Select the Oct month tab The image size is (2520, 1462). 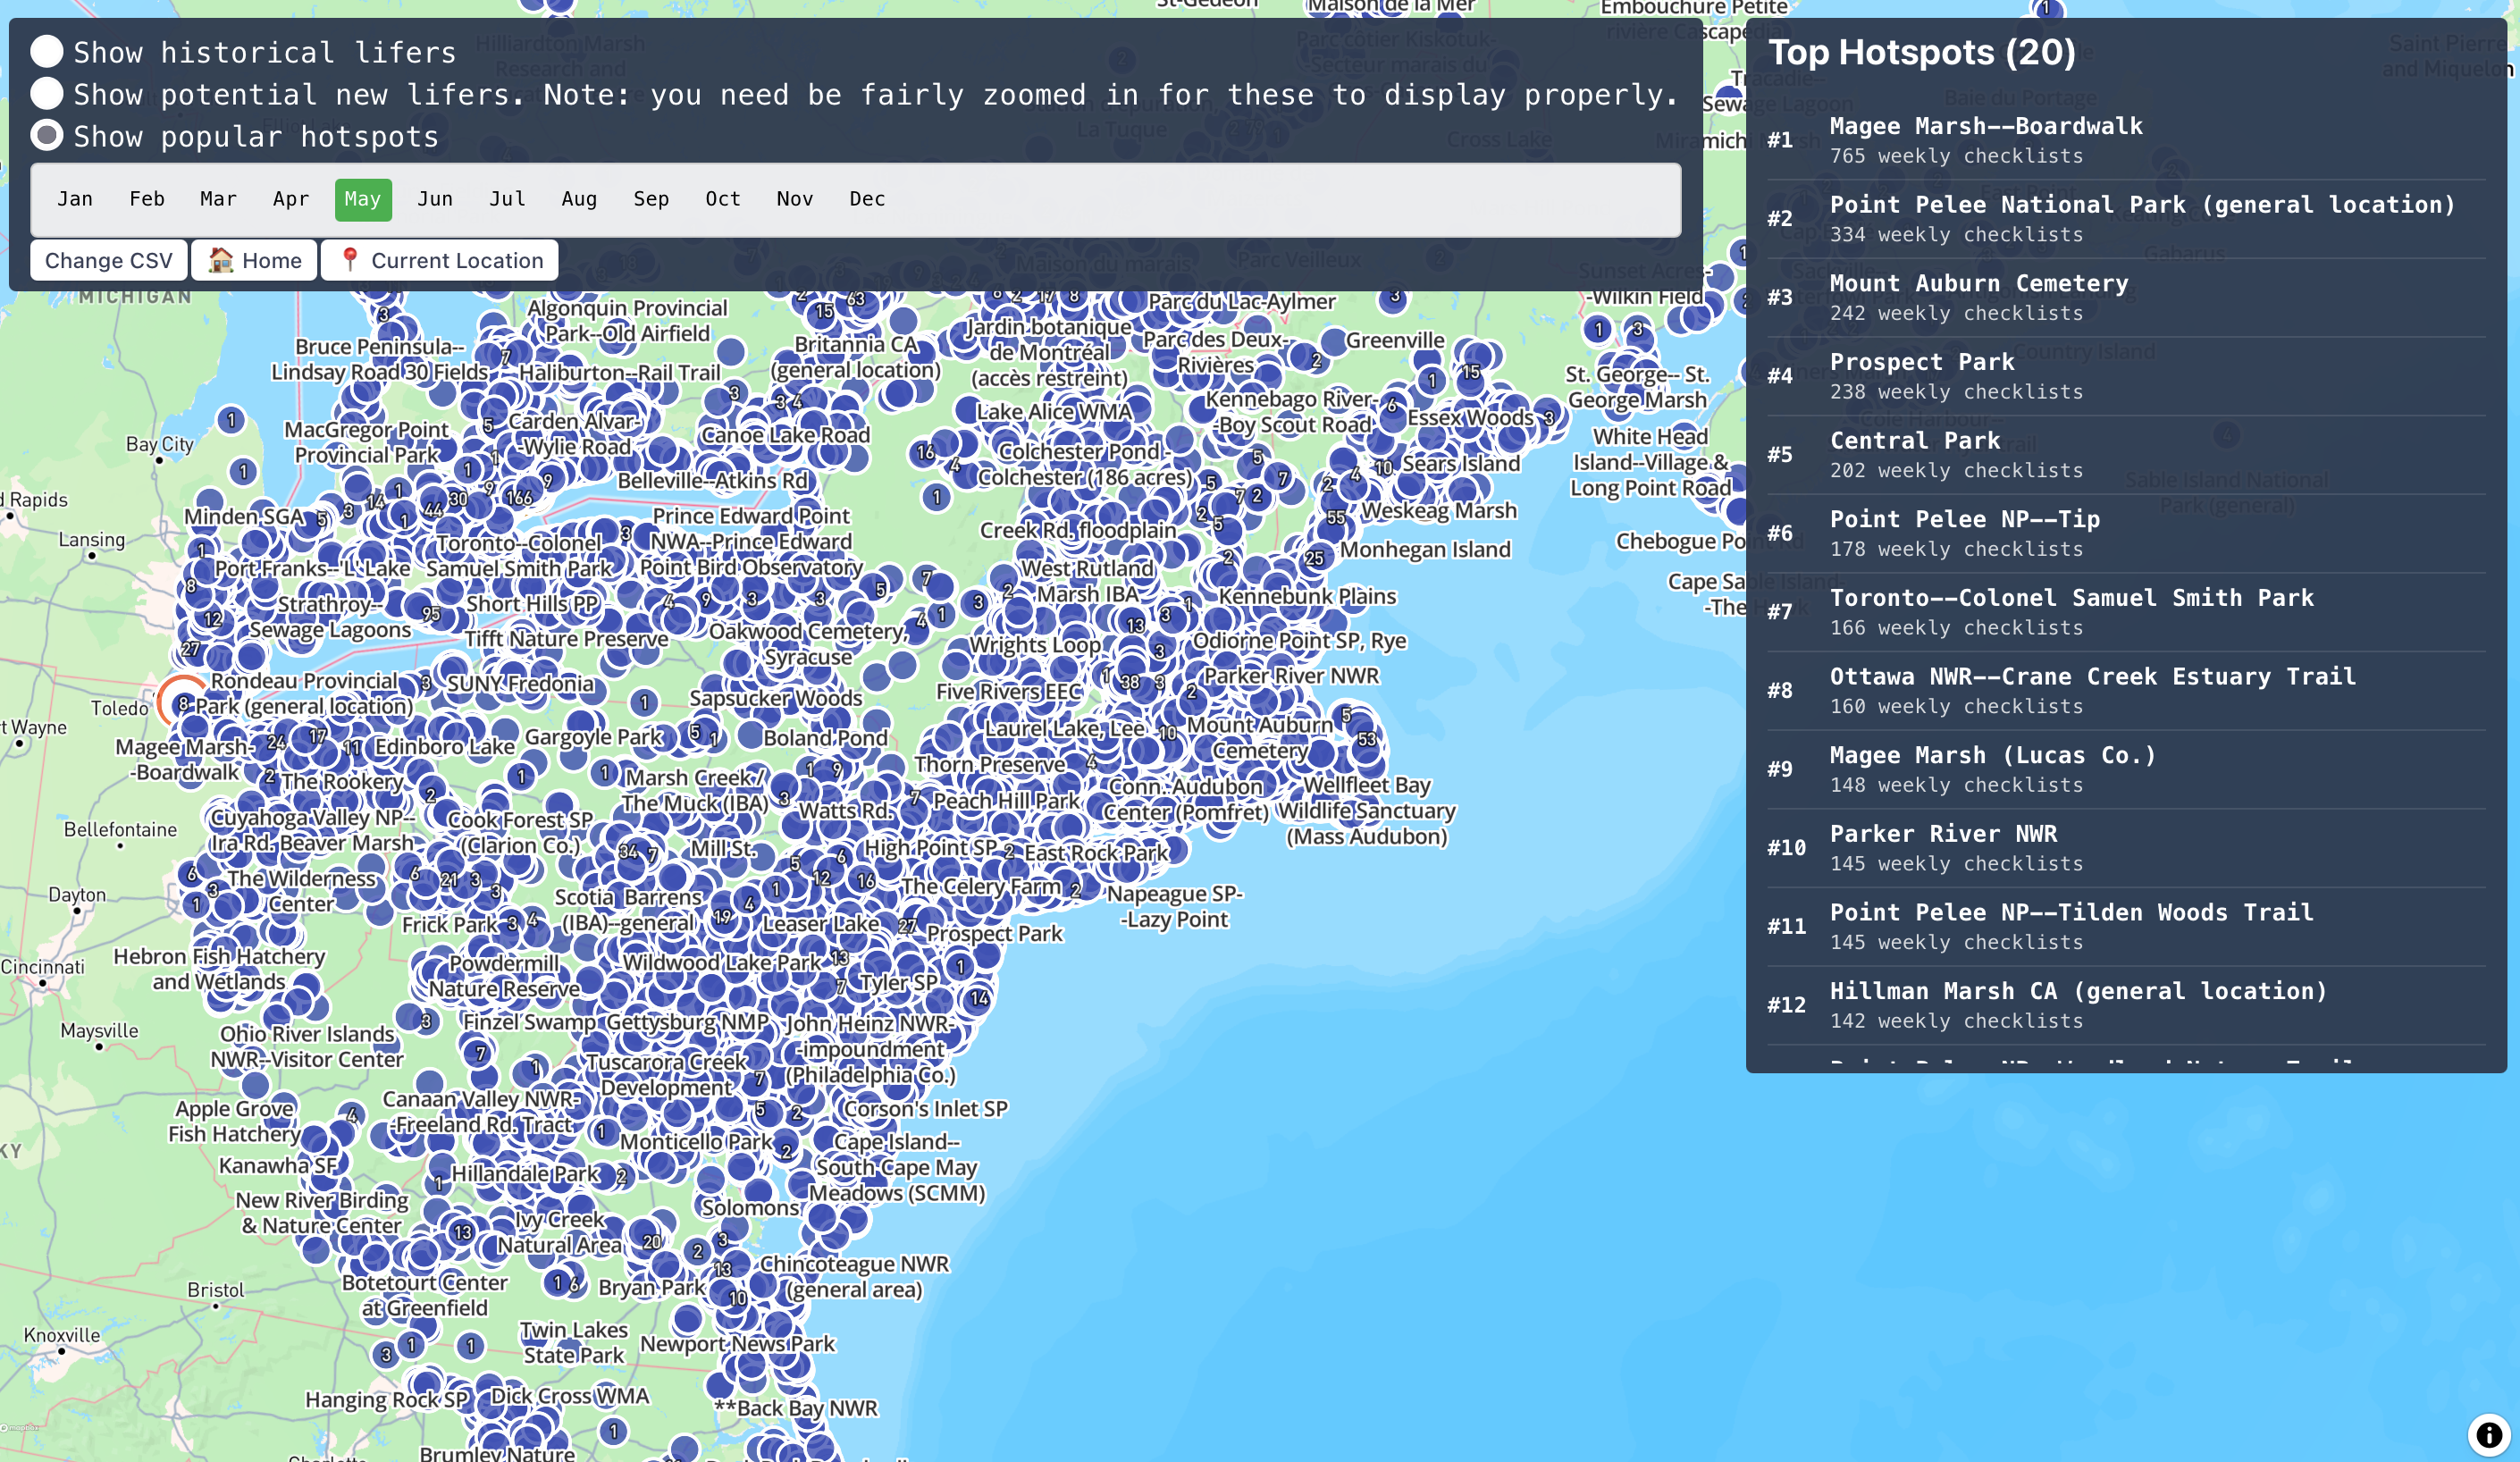tap(723, 199)
